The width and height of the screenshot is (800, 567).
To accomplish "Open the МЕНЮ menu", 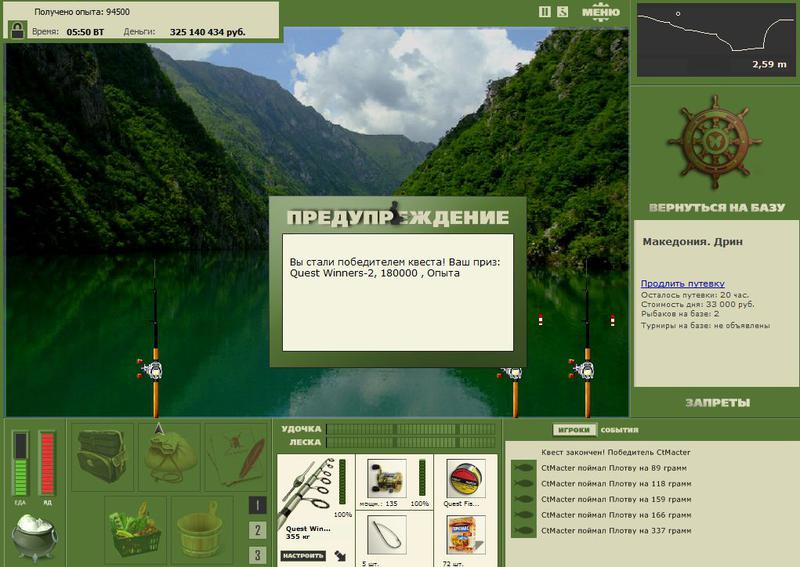I will tap(601, 11).
